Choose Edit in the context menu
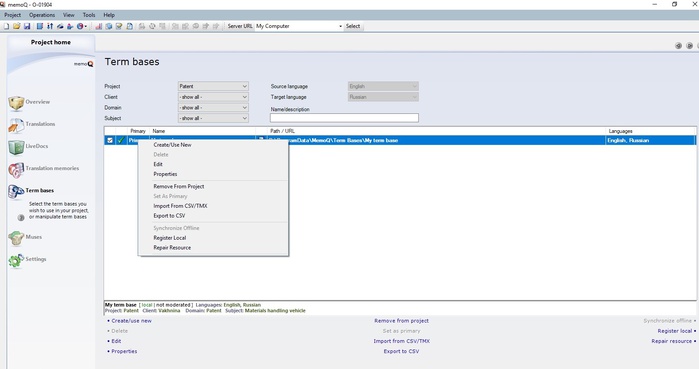 pyautogui.click(x=158, y=164)
